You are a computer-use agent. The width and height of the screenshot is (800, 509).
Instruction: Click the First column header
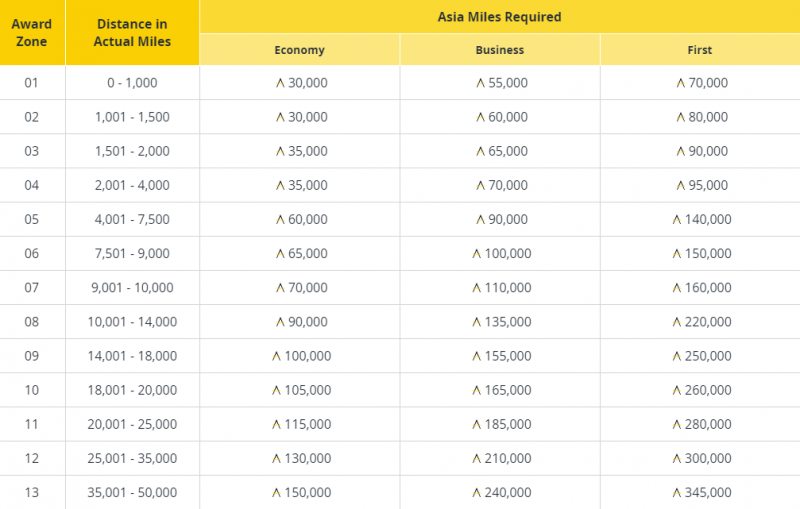pos(699,50)
